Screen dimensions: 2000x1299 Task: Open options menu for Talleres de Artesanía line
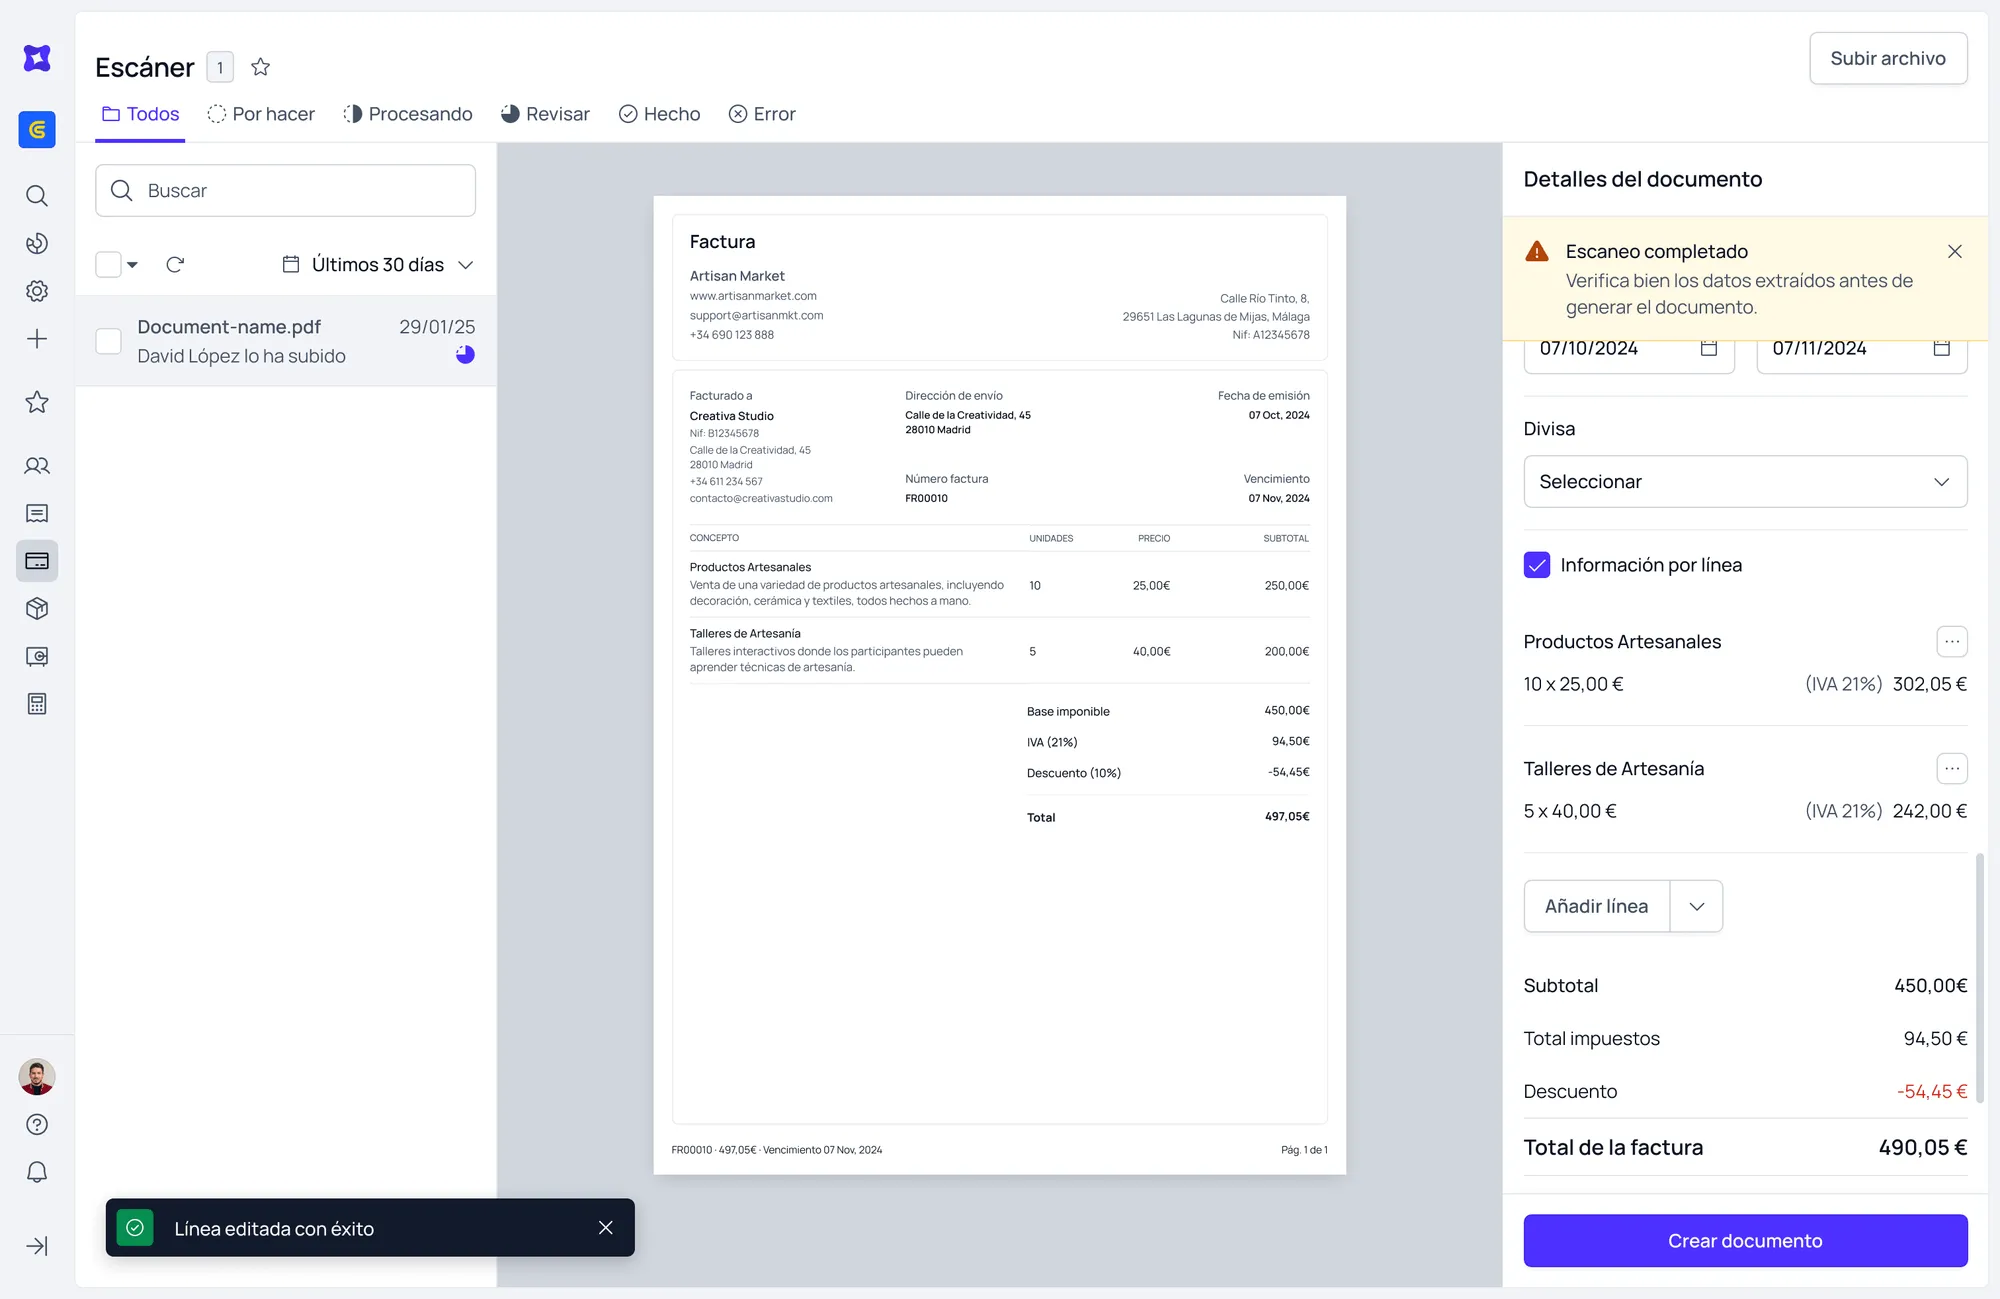[1952, 769]
